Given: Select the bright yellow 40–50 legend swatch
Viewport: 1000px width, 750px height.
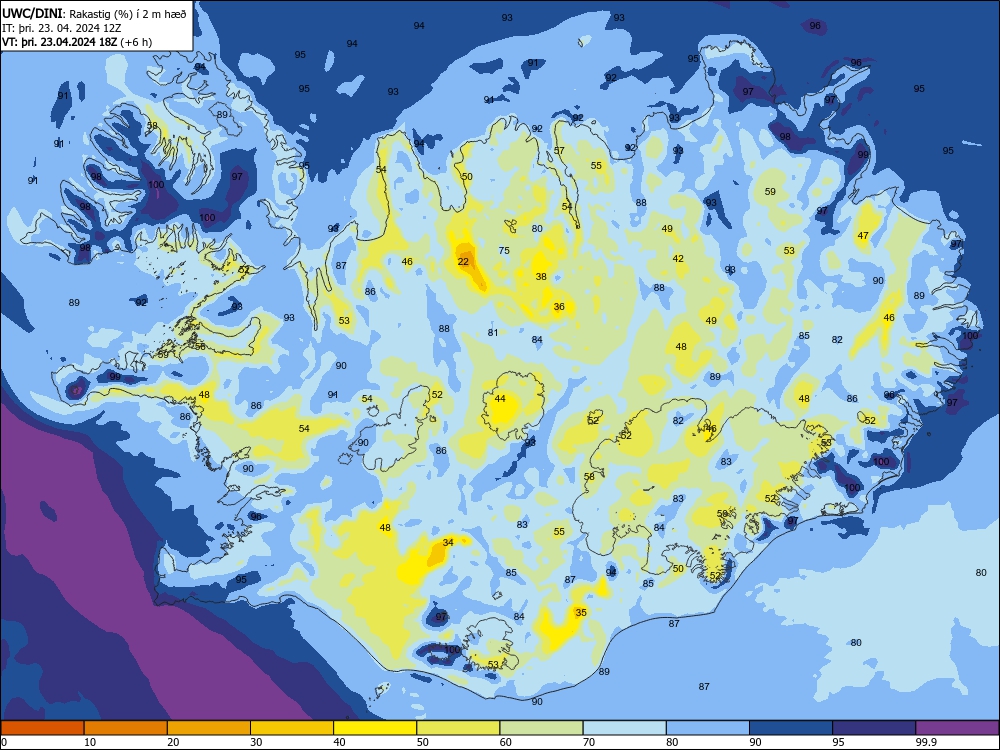Looking at the screenshot, I should (x=375, y=728).
